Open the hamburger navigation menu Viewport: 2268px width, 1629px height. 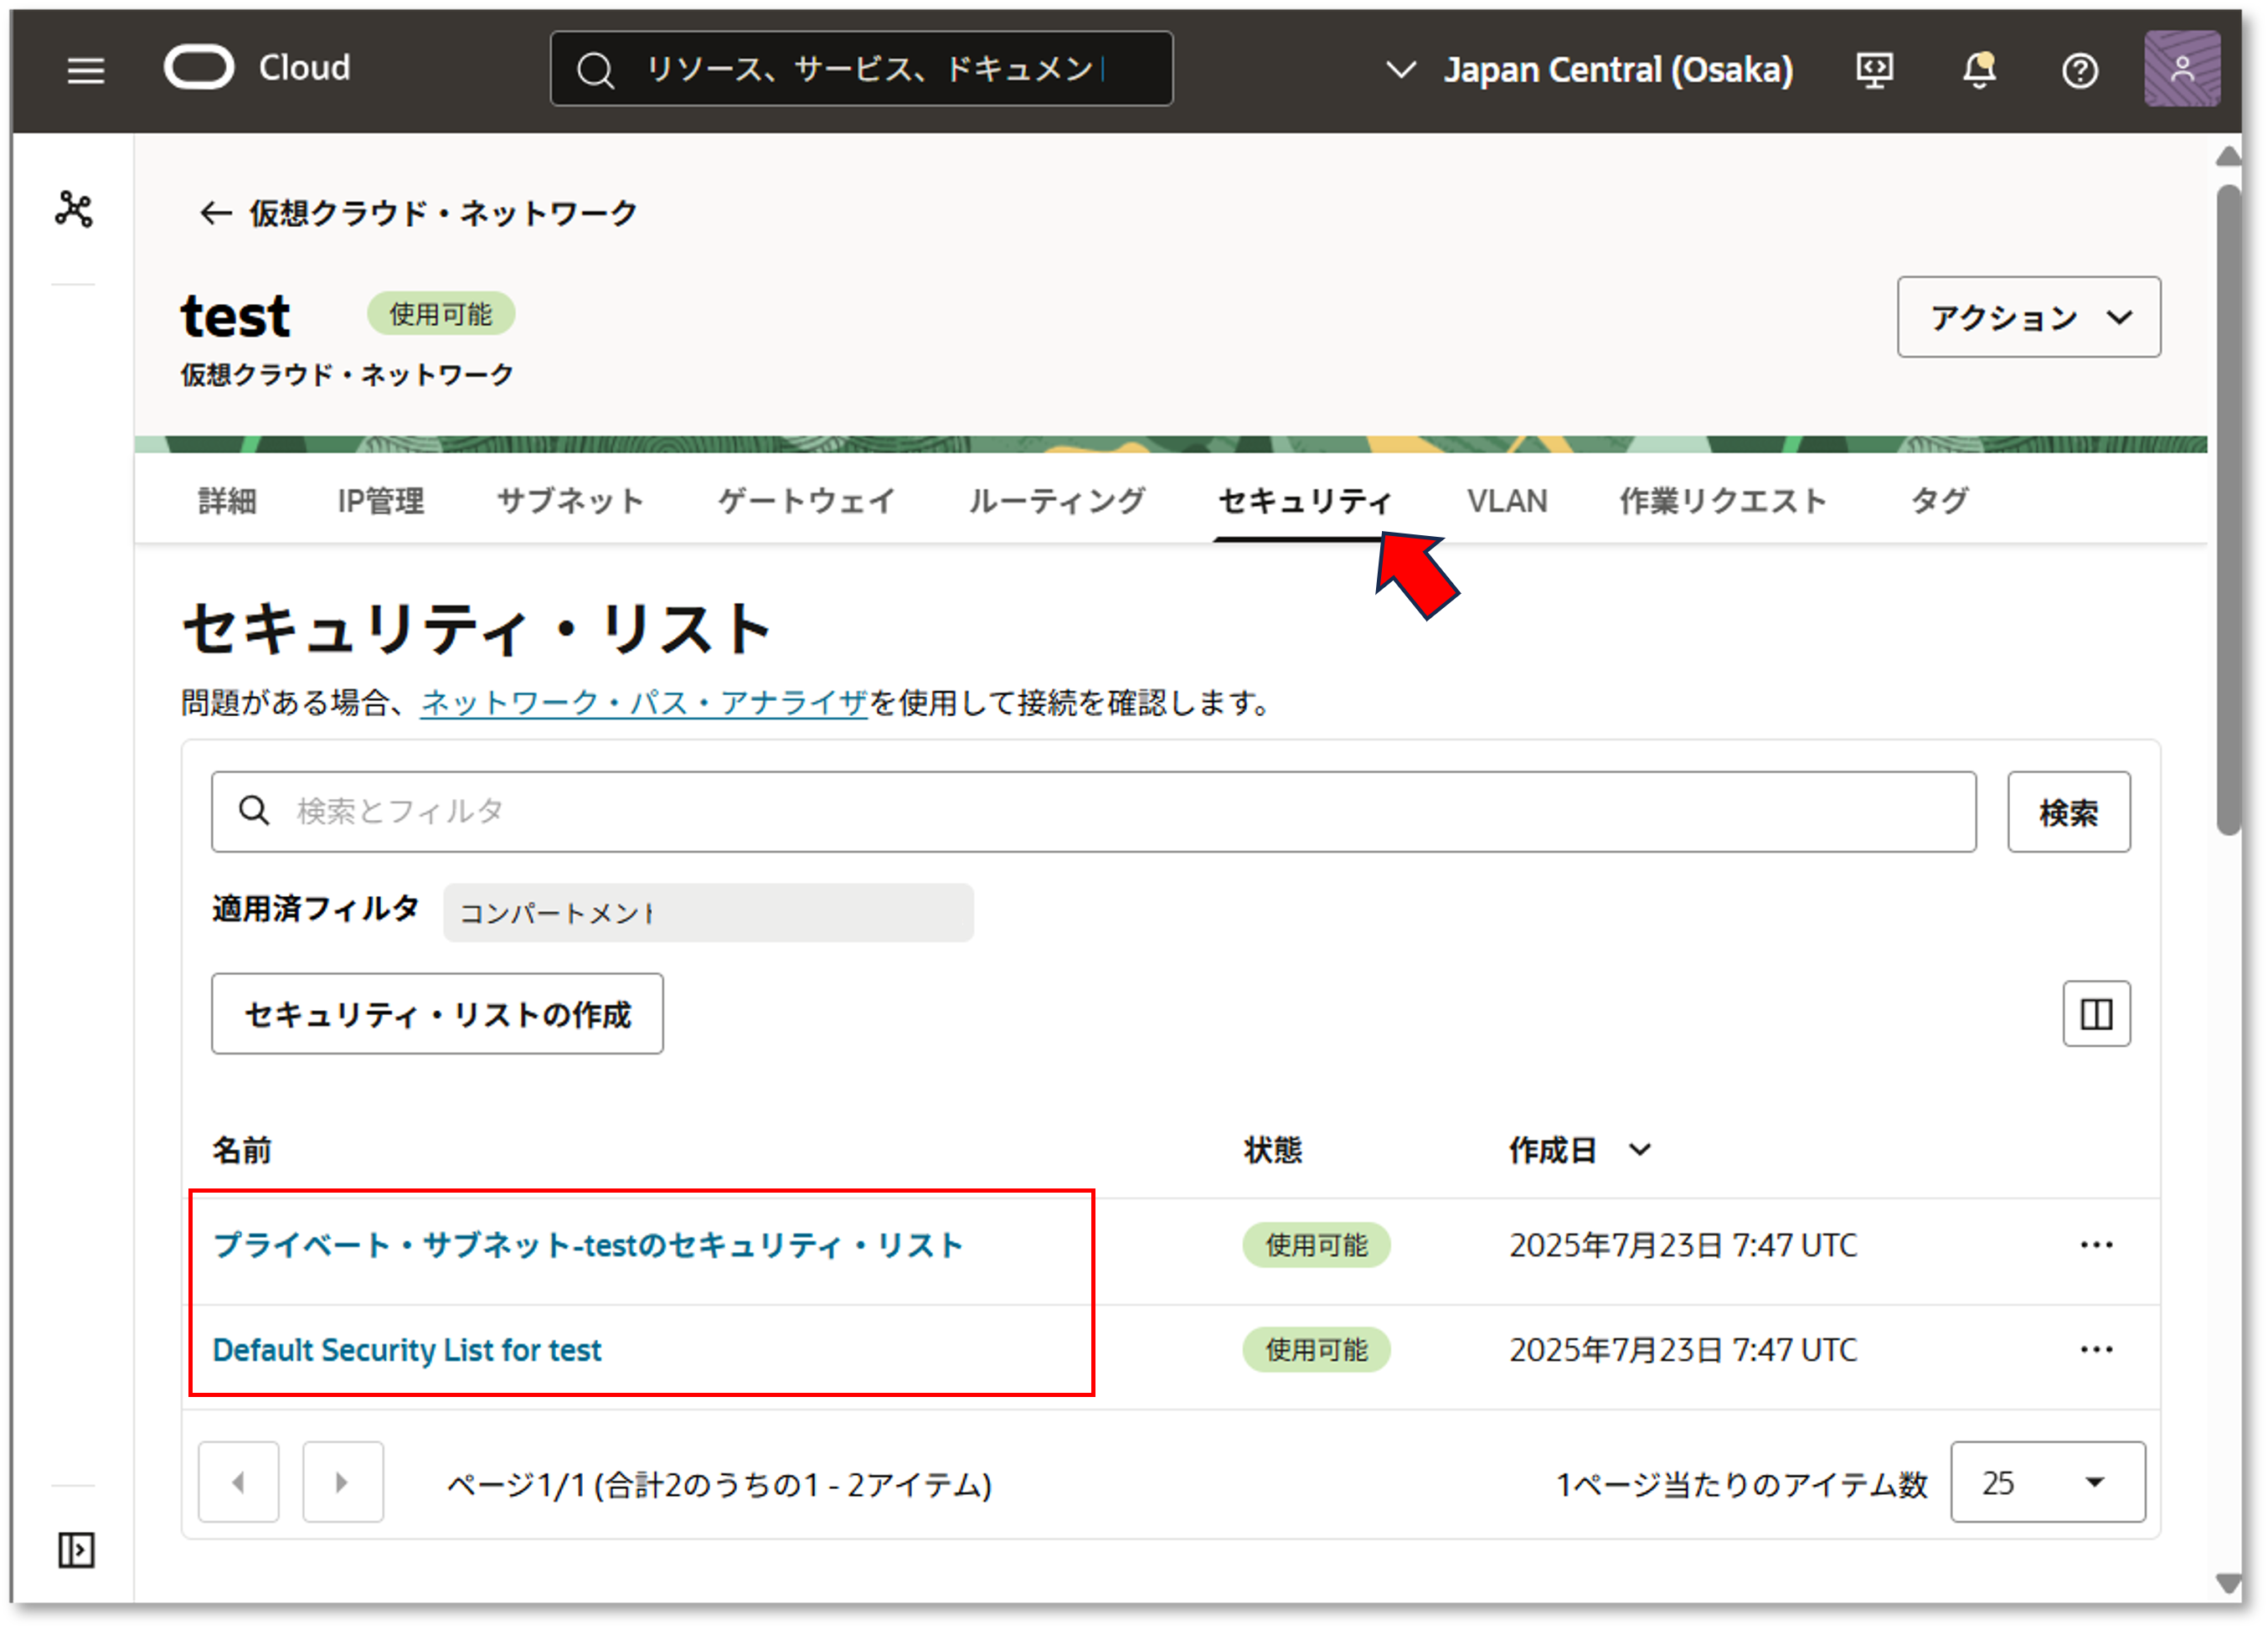click(85, 70)
